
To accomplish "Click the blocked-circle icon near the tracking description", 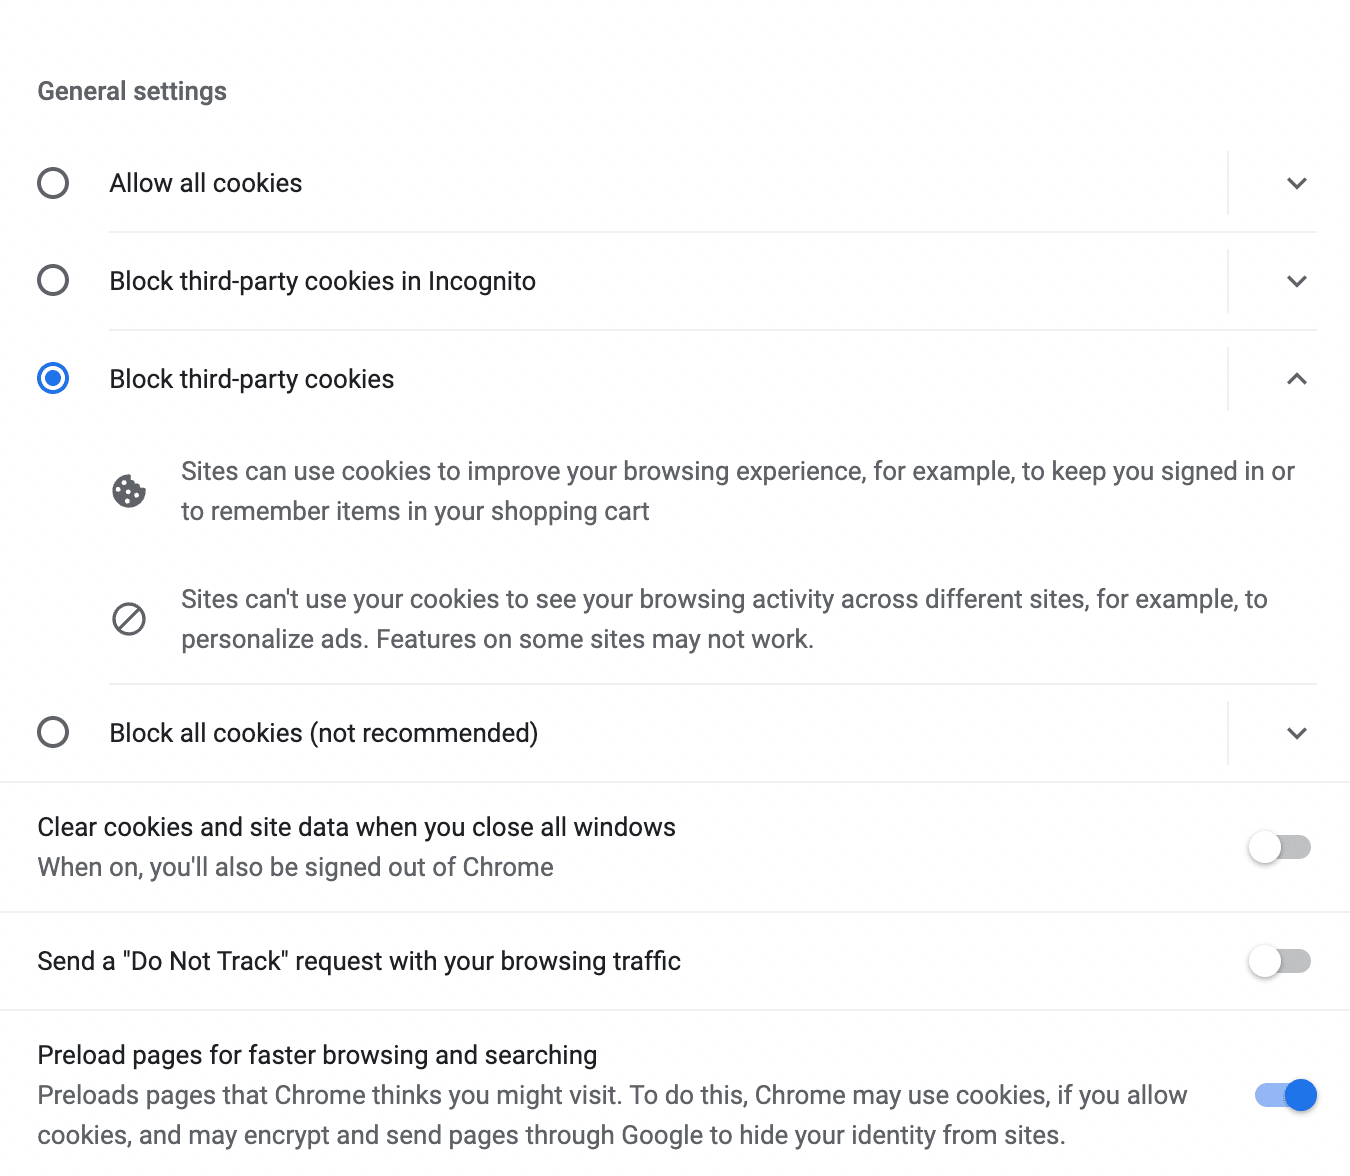I will click(129, 619).
